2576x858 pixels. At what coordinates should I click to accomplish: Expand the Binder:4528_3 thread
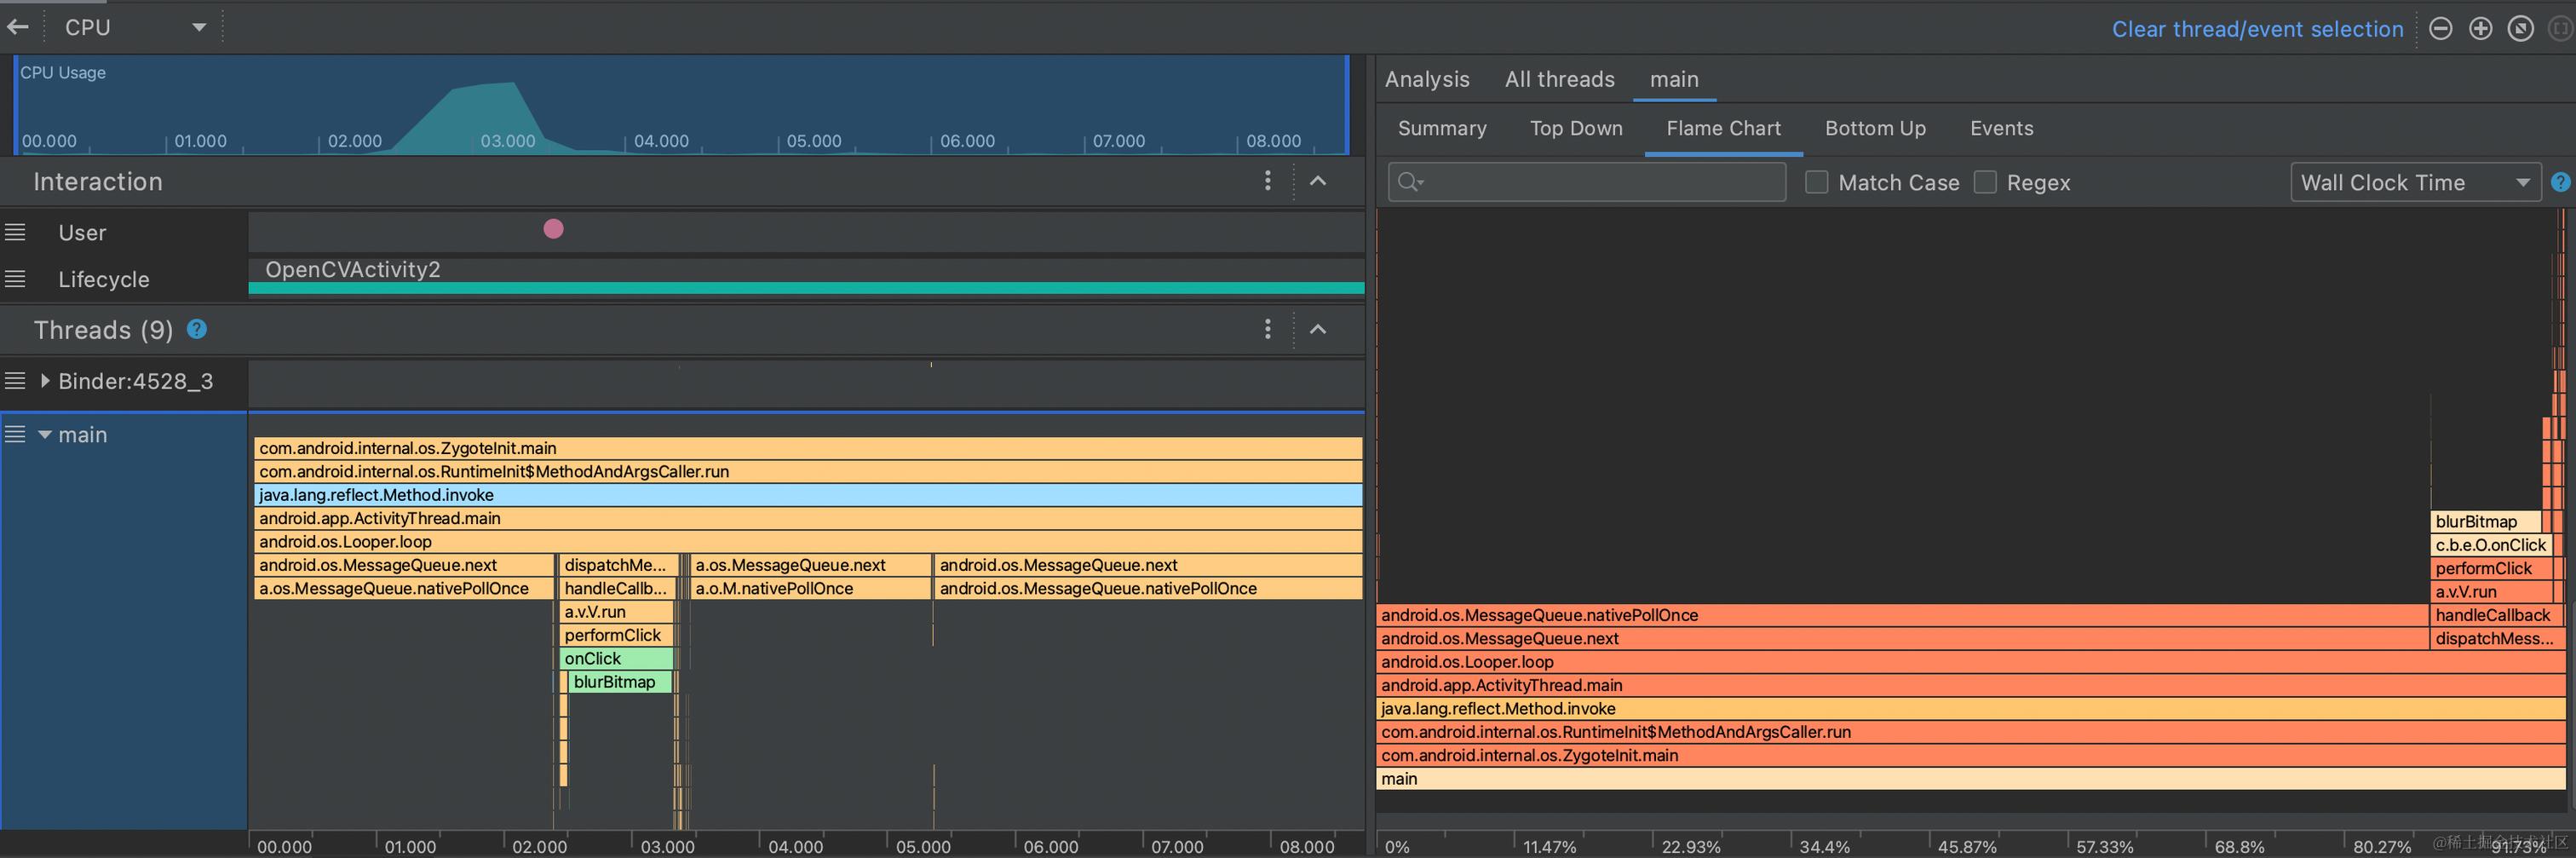tap(45, 381)
